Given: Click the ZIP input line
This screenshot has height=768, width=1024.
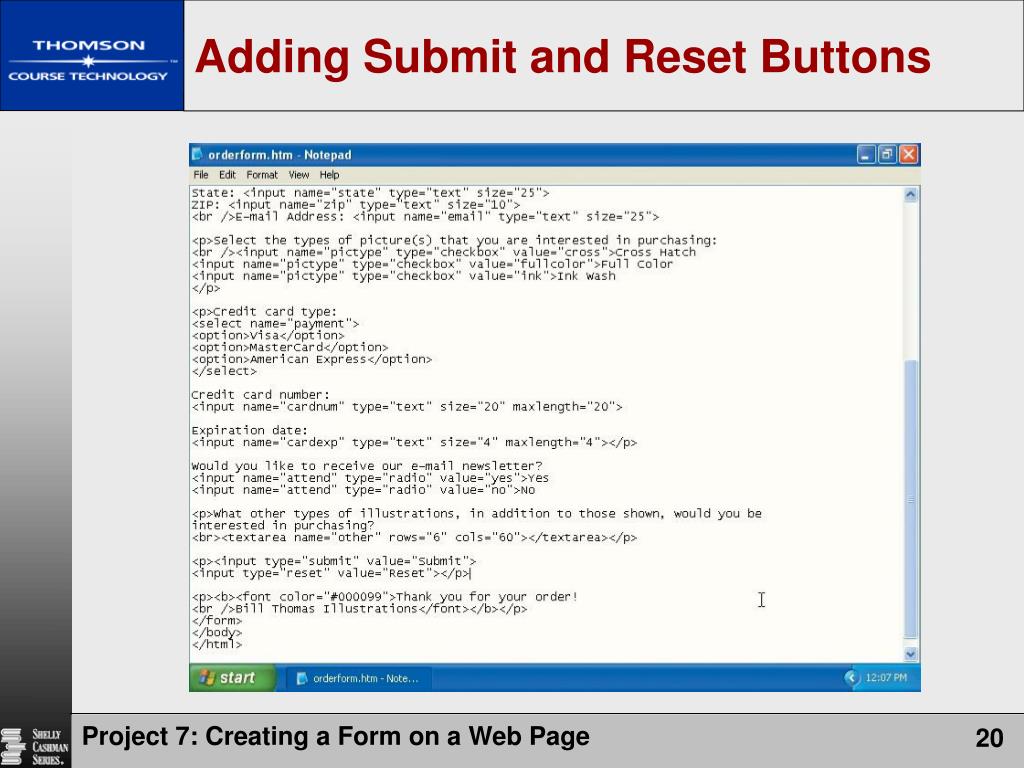Looking at the screenshot, I should pos(356,205).
